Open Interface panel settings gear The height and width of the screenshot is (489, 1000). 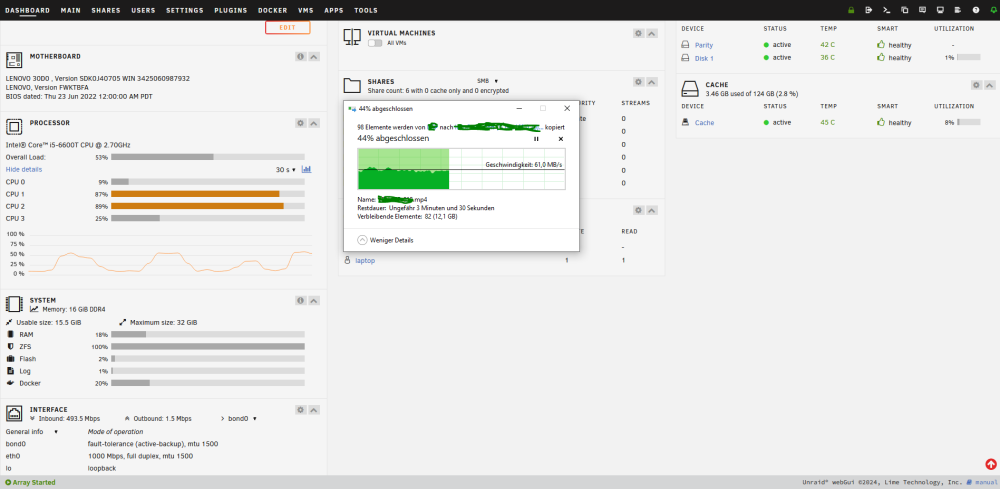click(x=300, y=410)
